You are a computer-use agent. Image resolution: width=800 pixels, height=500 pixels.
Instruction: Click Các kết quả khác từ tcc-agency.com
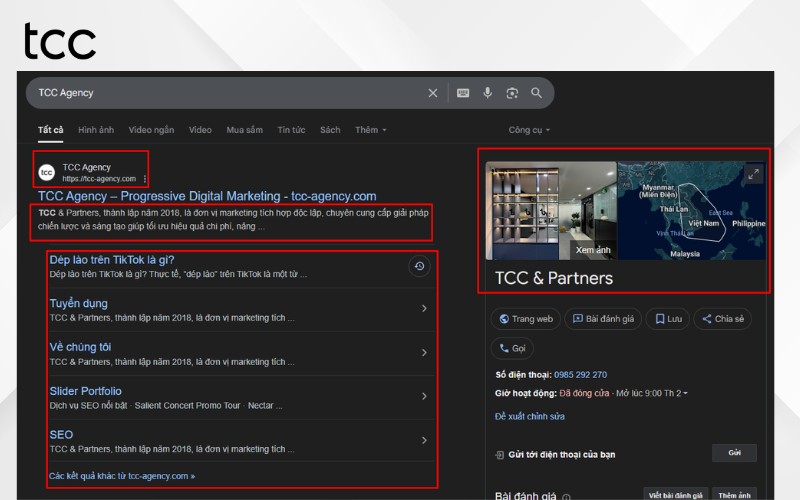tap(122, 476)
